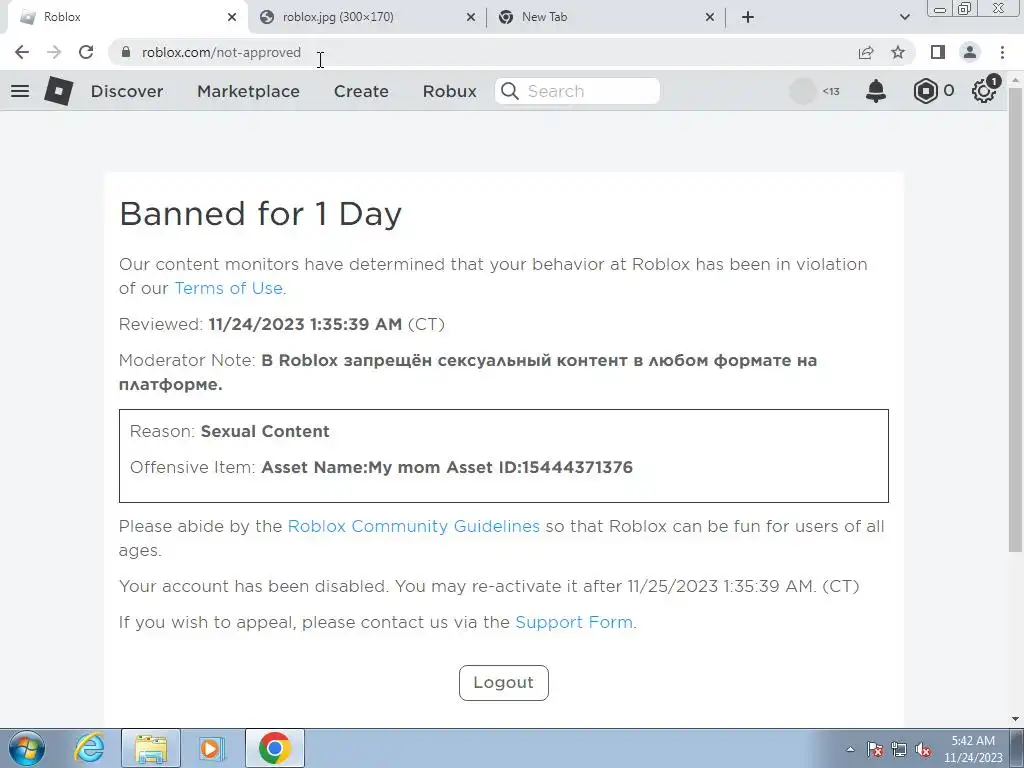Viewport: 1024px width, 768px height.
Task: Bookmark this page with the star
Action: [x=898, y=52]
